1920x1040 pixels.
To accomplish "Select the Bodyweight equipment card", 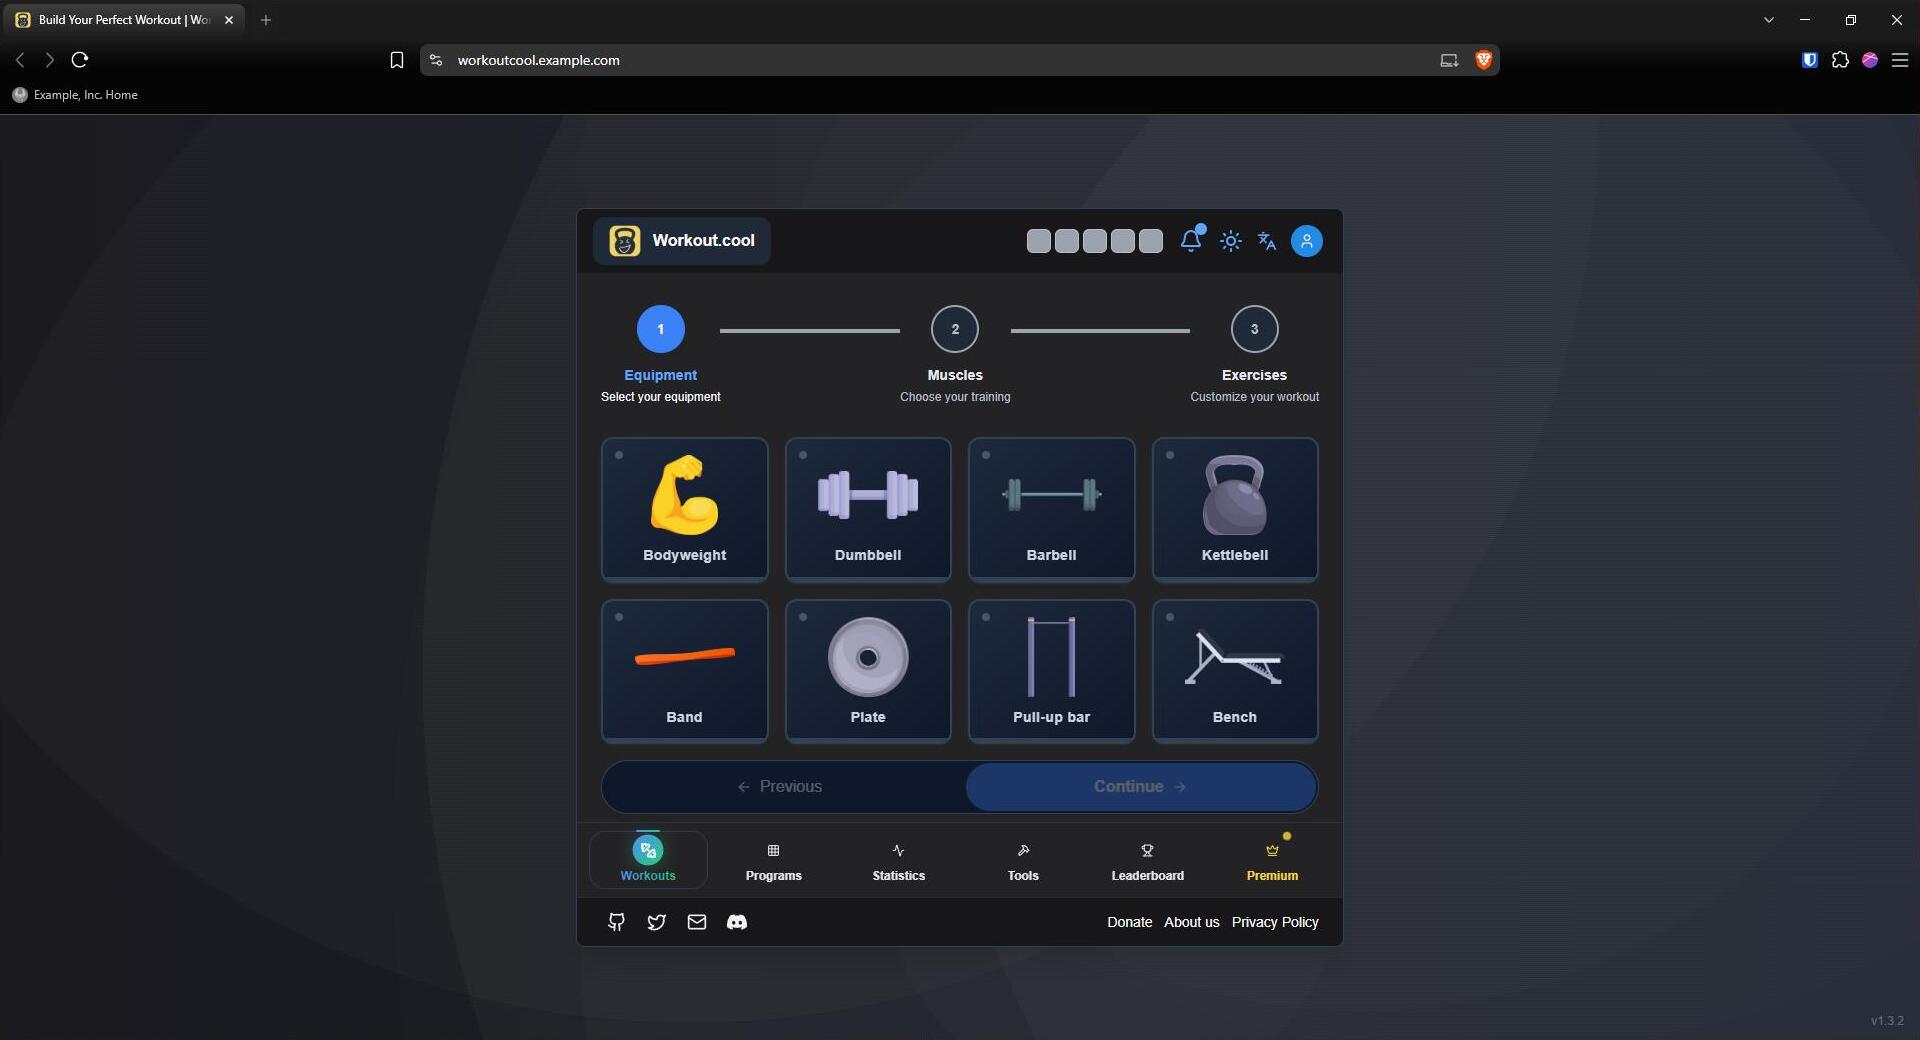I will tap(685, 509).
